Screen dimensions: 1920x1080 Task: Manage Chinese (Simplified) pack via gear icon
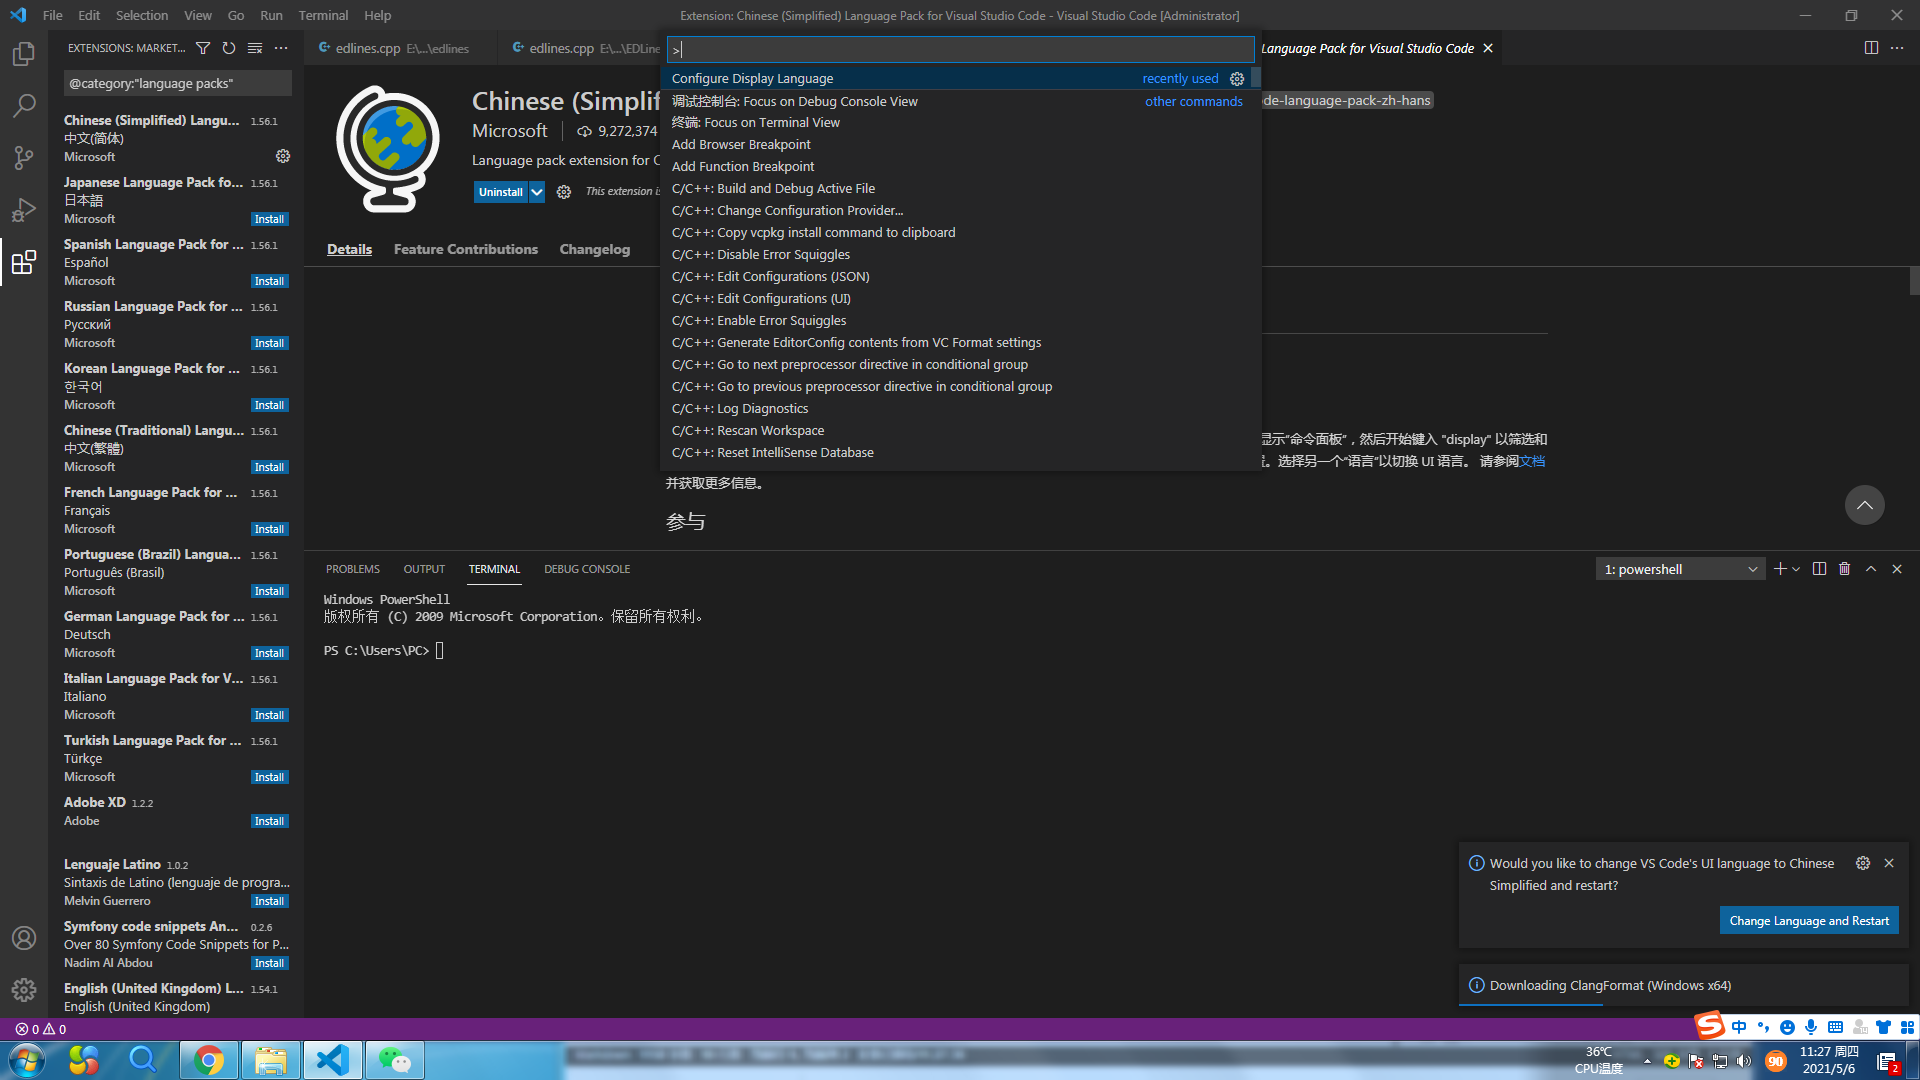click(283, 156)
